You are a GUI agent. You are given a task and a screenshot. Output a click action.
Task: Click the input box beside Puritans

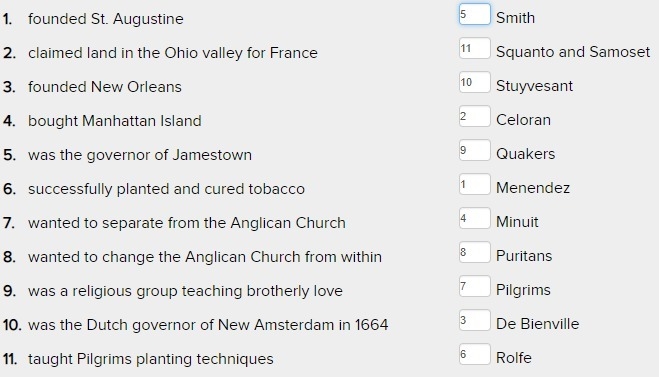point(474,253)
